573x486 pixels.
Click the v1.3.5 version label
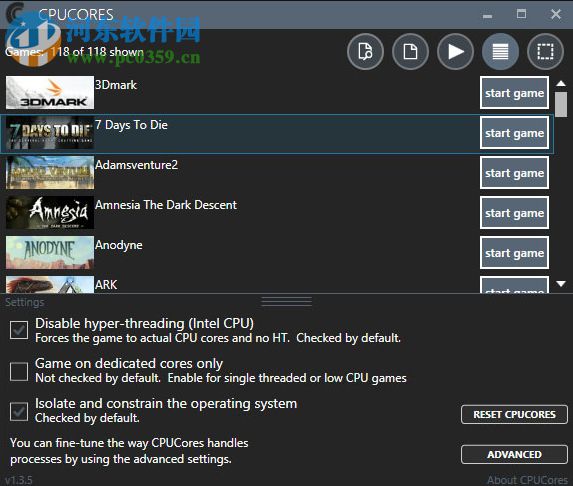(19, 480)
